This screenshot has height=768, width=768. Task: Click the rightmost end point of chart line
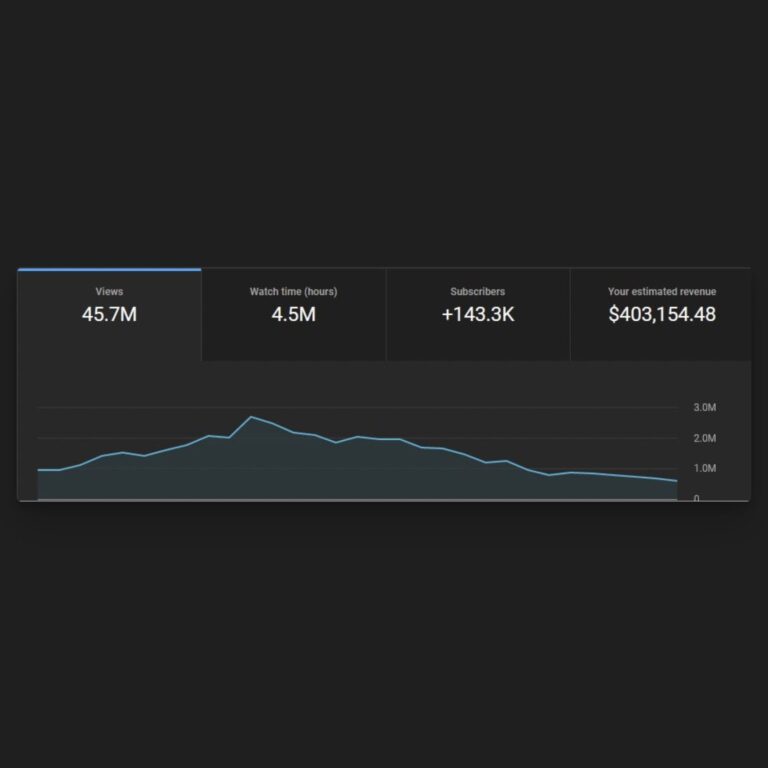click(x=676, y=481)
